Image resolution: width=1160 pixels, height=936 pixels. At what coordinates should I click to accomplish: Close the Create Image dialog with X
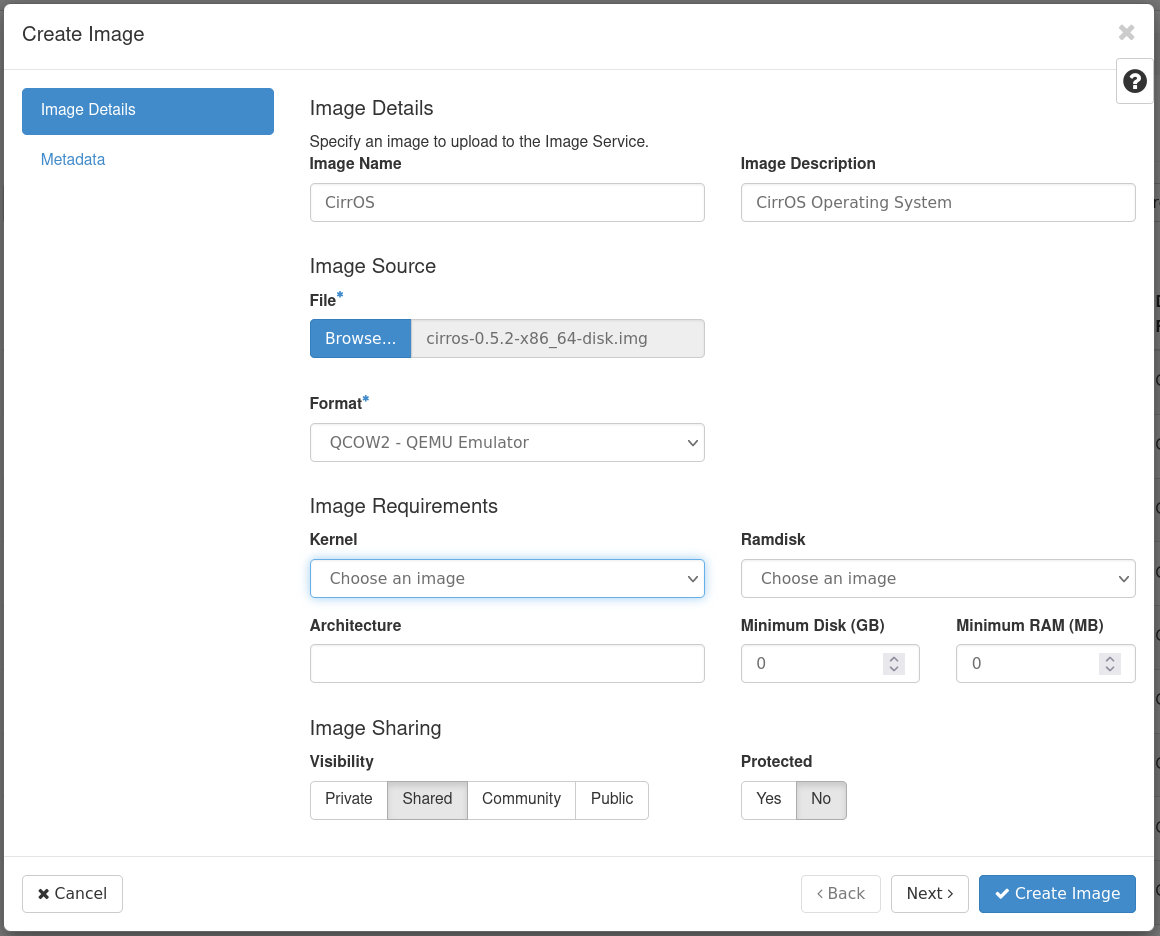point(1126,33)
